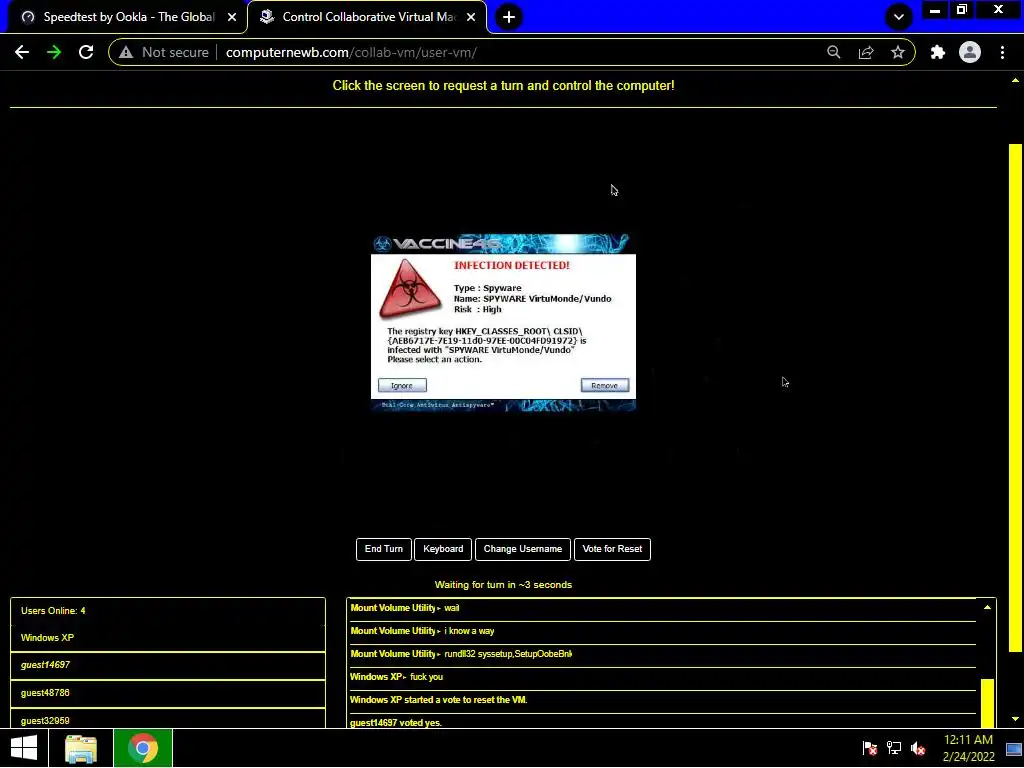The height and width of the screenshot is (768, 1024).
Task: Click the VACCINE45 dialog title banner
Action: pyautogui.click(x=502, y=244)
